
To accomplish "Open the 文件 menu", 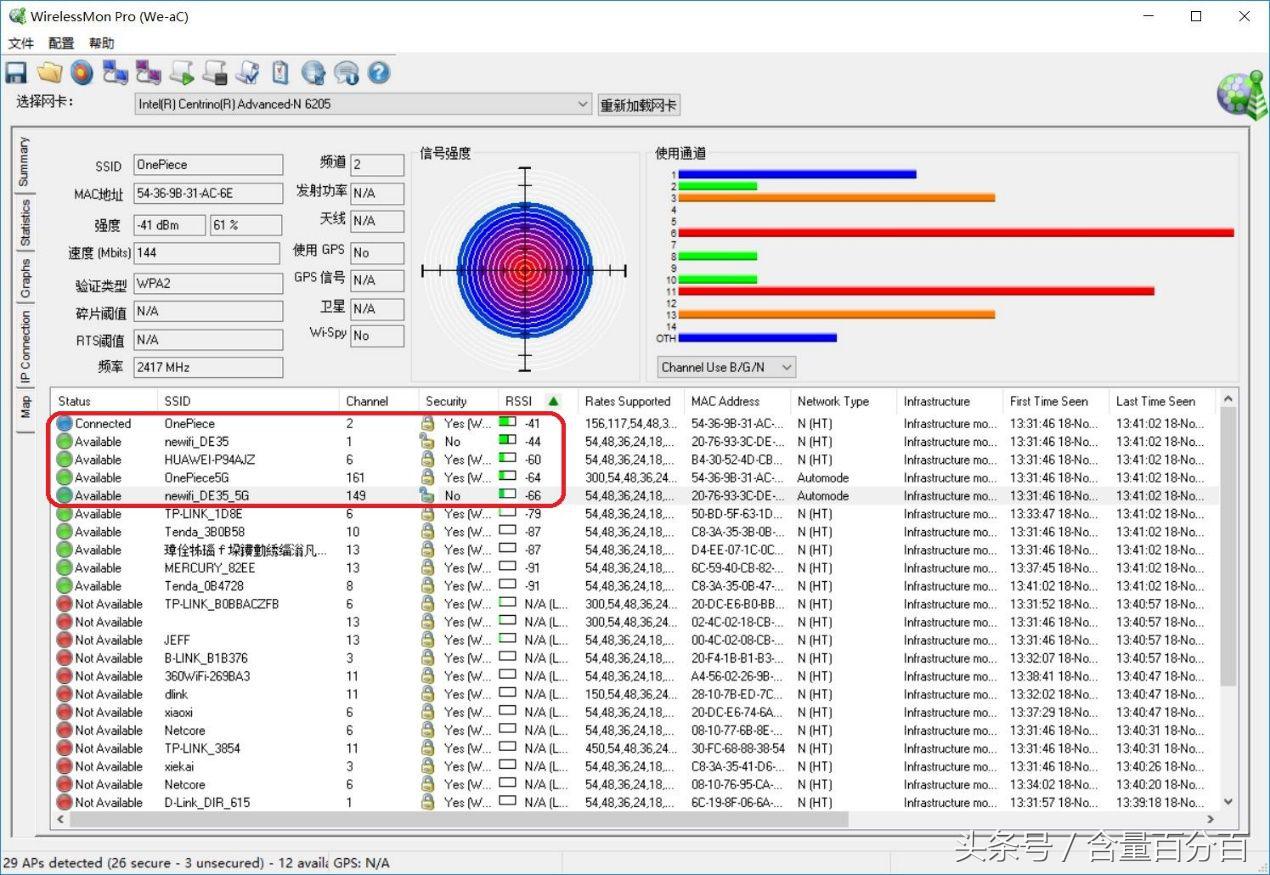I will [x=21, y=43].
